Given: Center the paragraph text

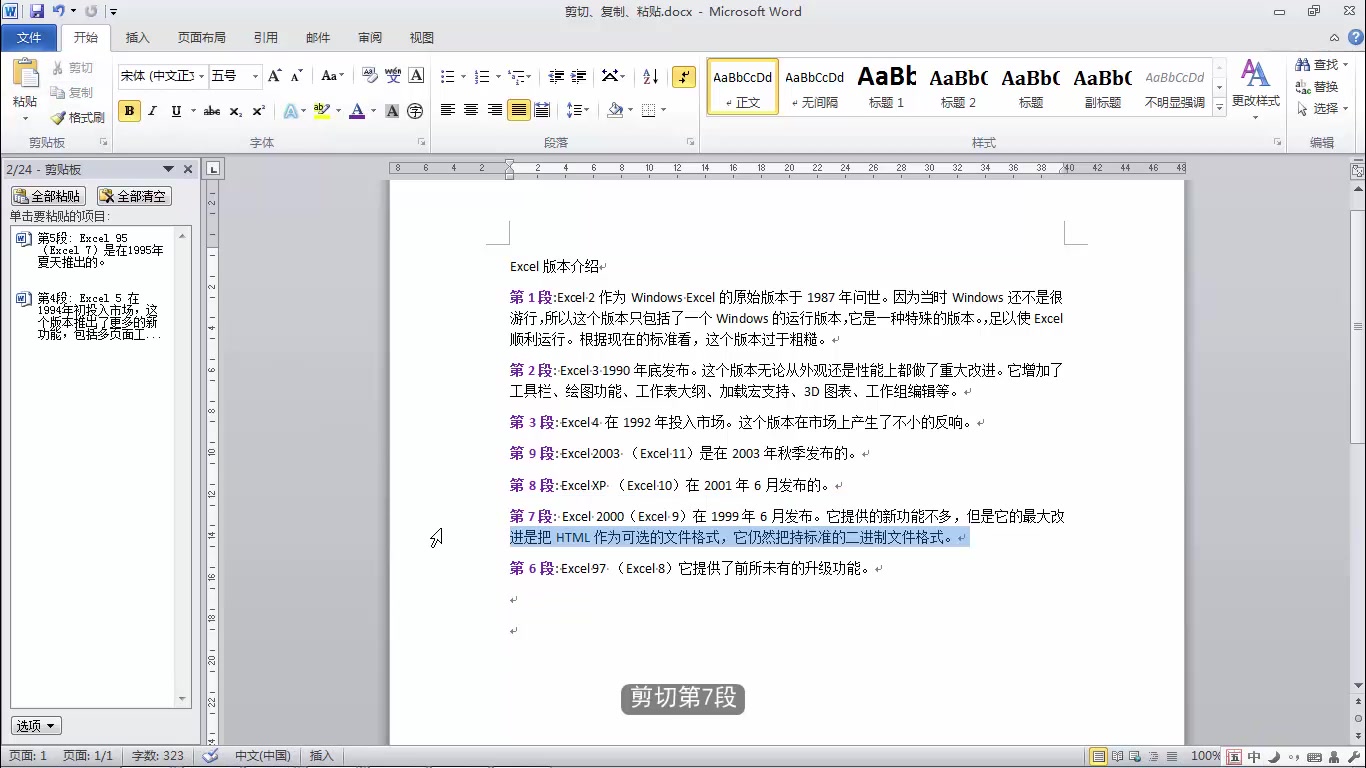Looking at the screenshot, I should coord(471,110).
